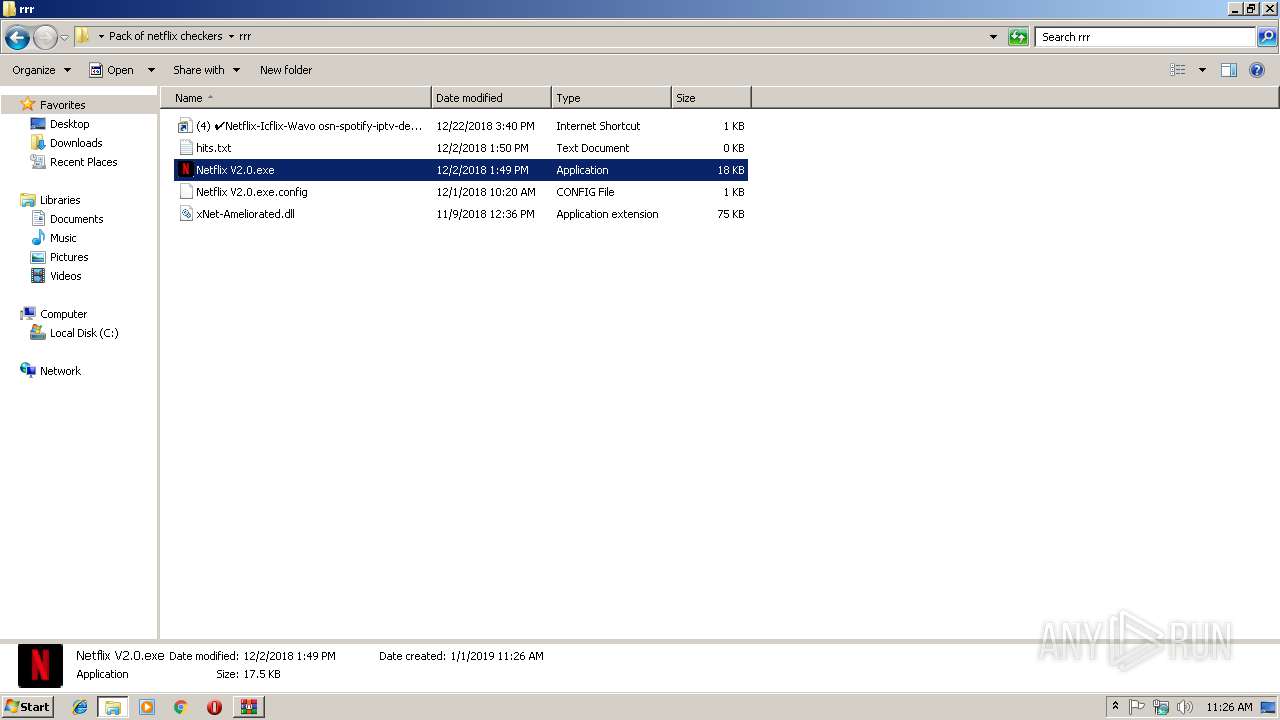Expand dropdown arrow after 'Pack of netflix checkers'

point(231,36)
